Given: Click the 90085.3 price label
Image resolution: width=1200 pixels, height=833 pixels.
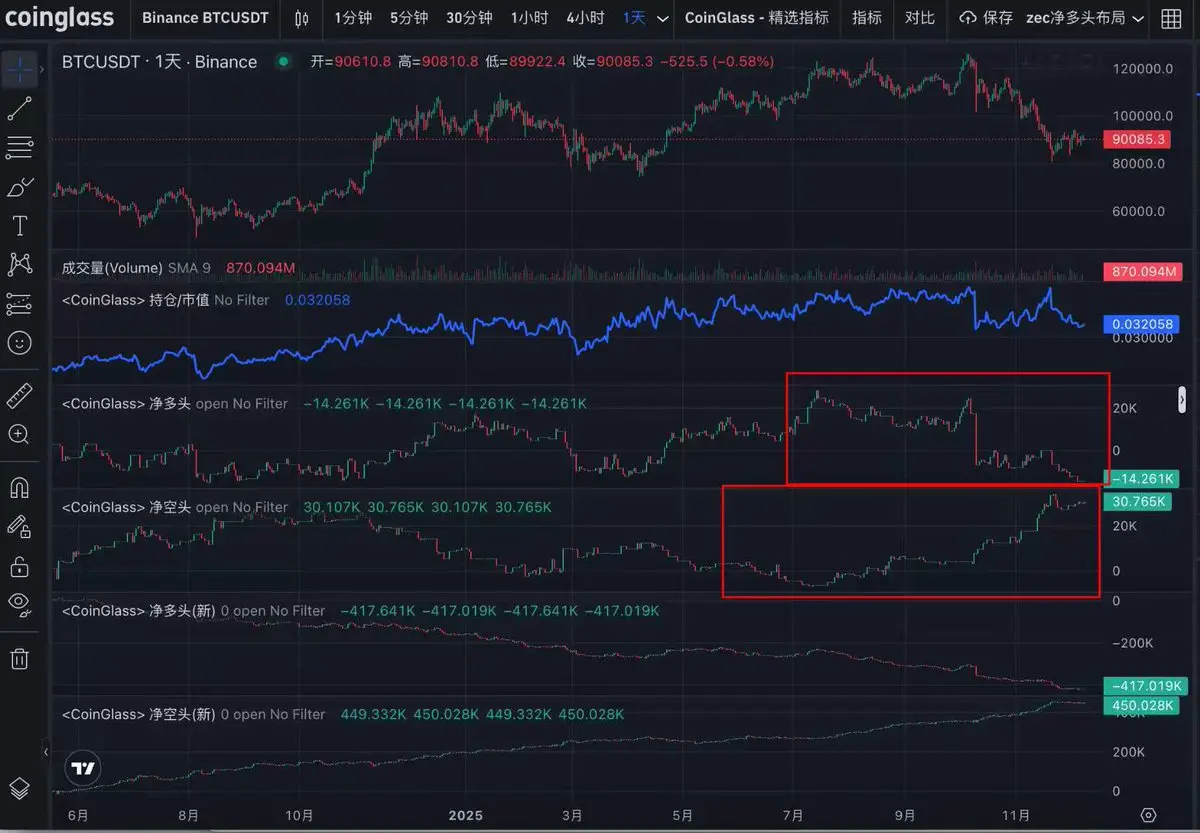Looking at the screenshot, I should tap(1138, 140).
